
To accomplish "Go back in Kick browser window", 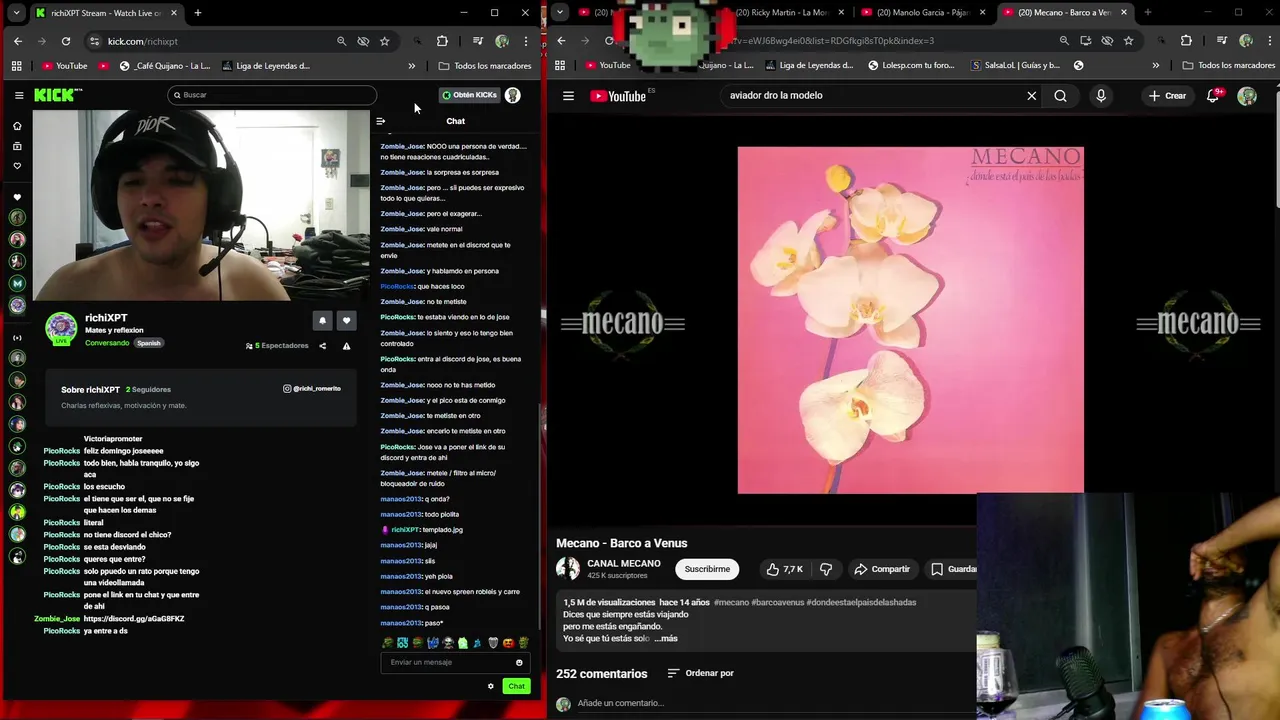I will click(x=18, y=41).
